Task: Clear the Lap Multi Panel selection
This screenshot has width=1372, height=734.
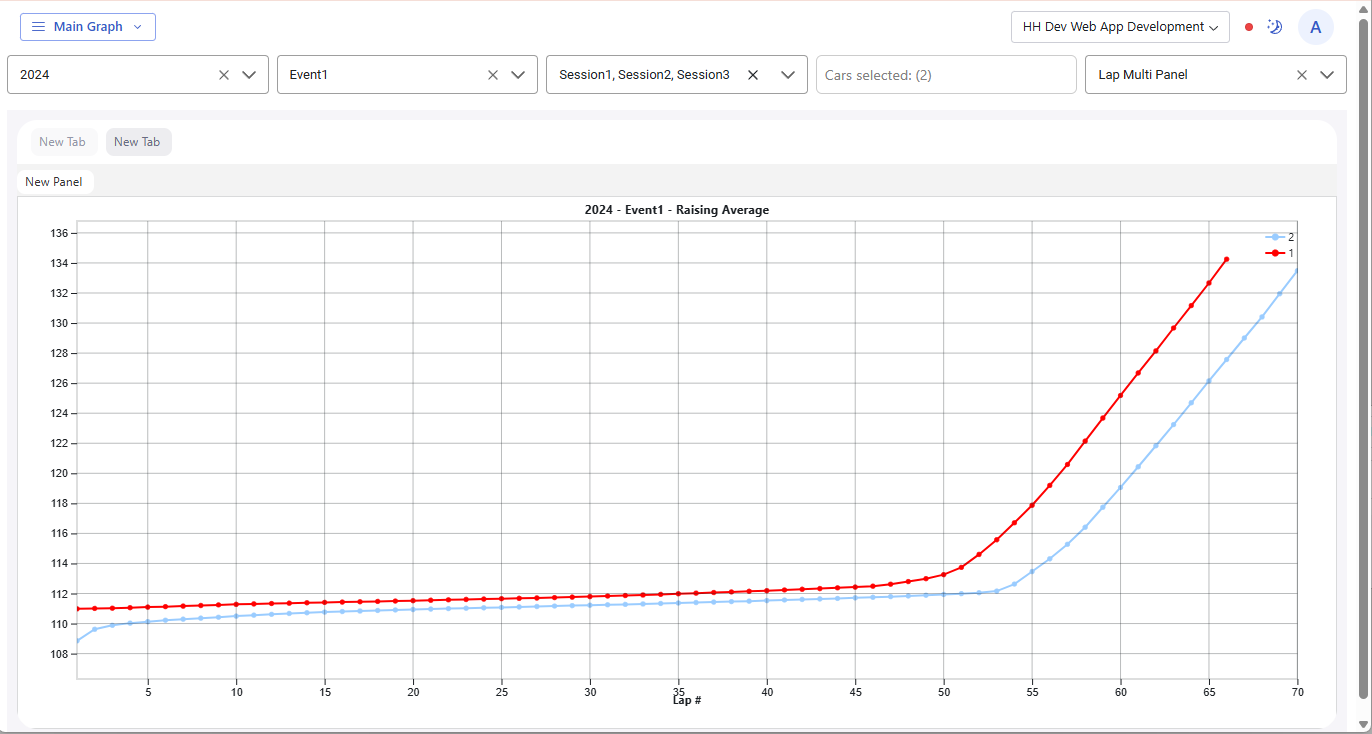Action: click(1302, 75)
